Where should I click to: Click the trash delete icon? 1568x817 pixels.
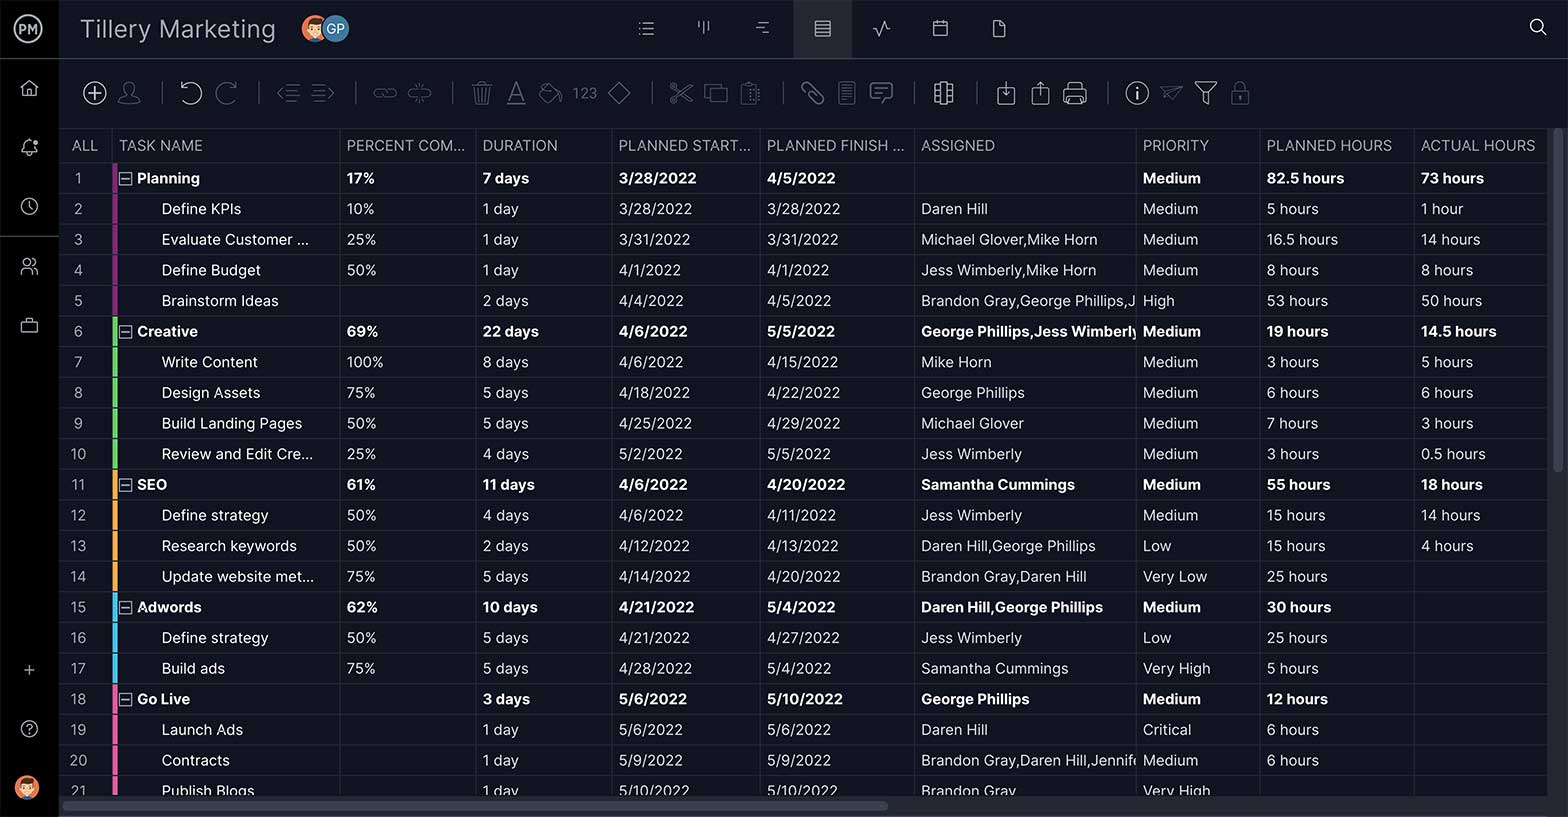coord(481,93)
